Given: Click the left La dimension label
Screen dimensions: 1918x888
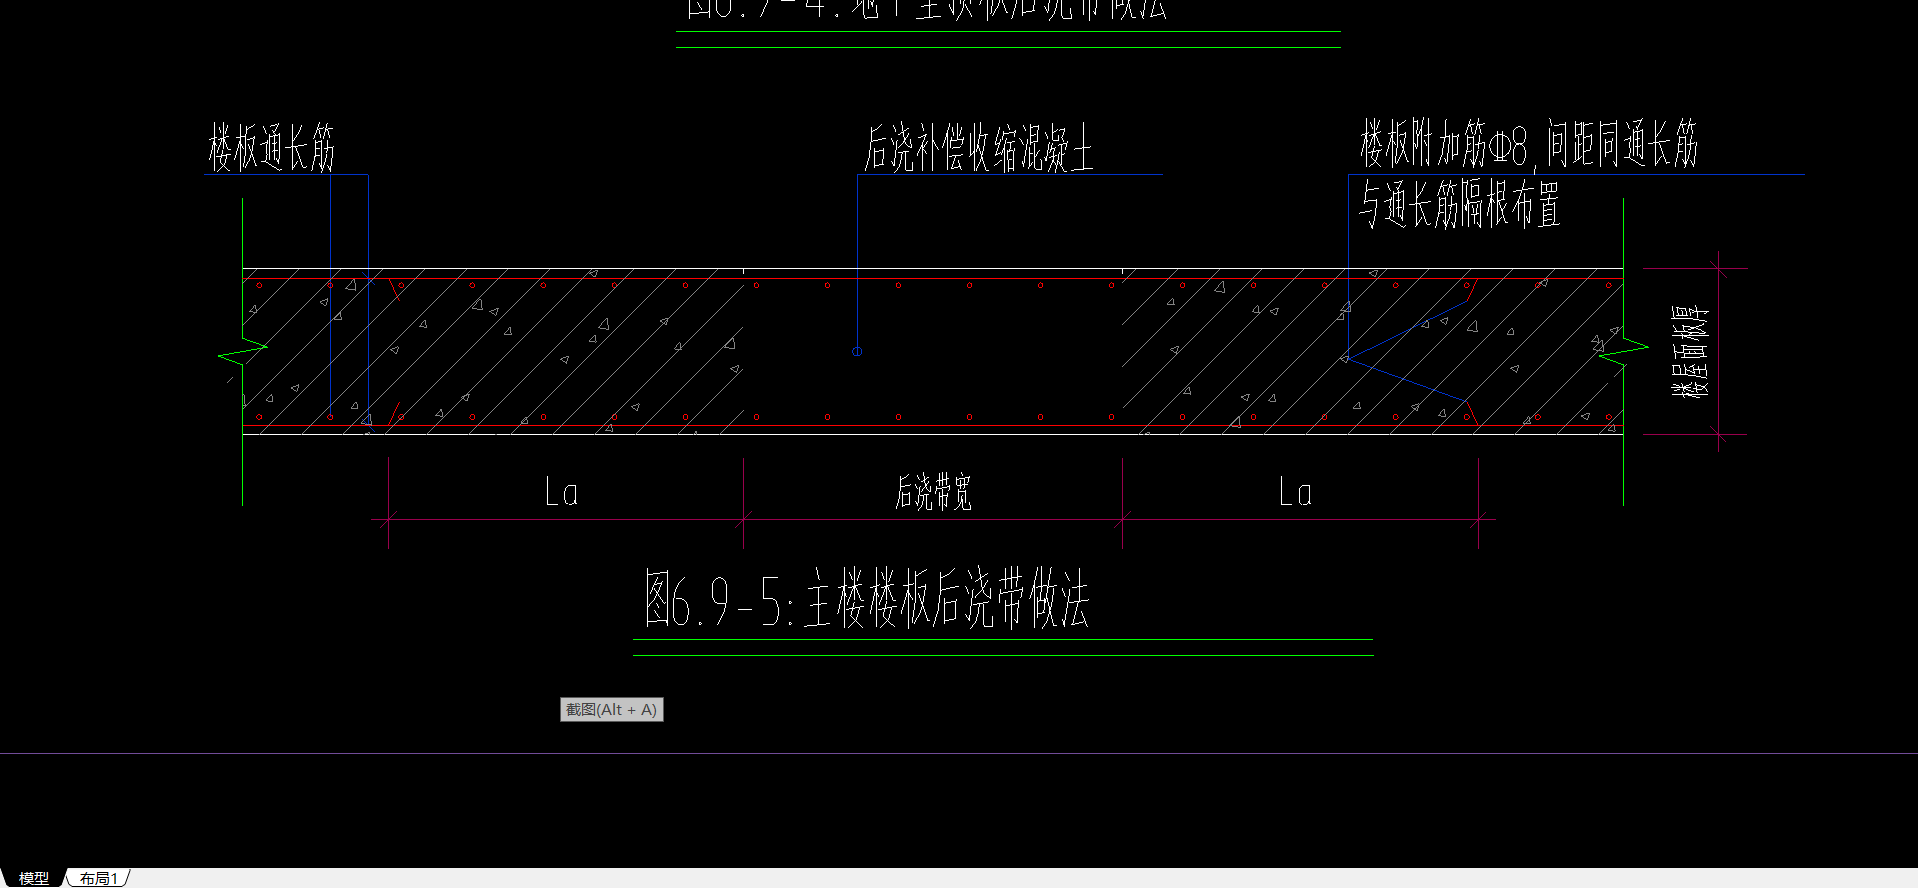Looking at the screenshot, I should click(x=561, y=492).
